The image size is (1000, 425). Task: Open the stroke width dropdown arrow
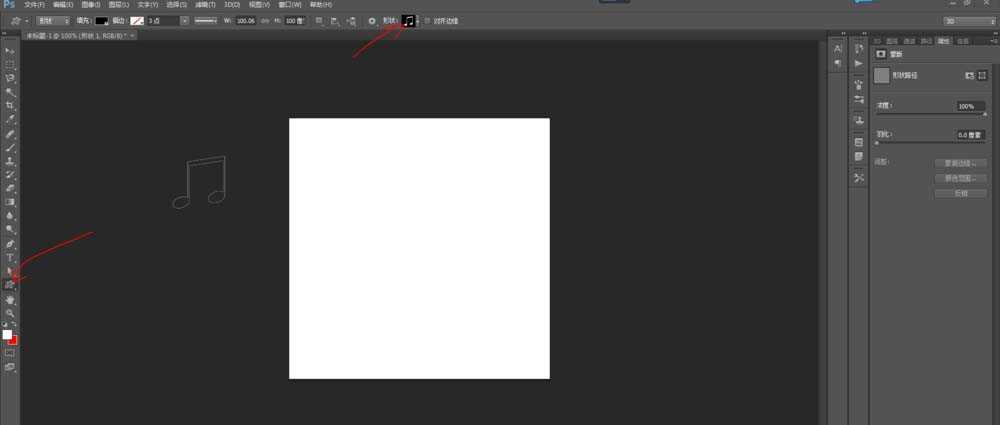[x=185, y=21]
